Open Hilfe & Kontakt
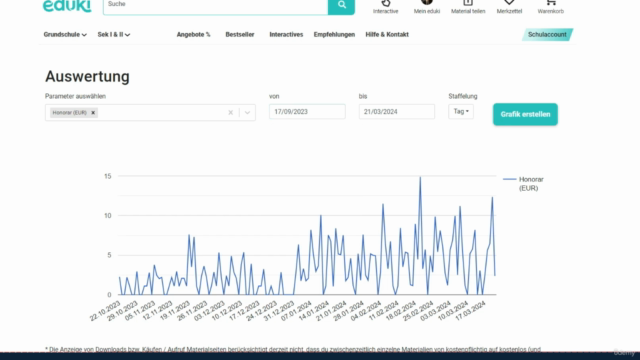 pyautogui.click(x=387, y=35)
